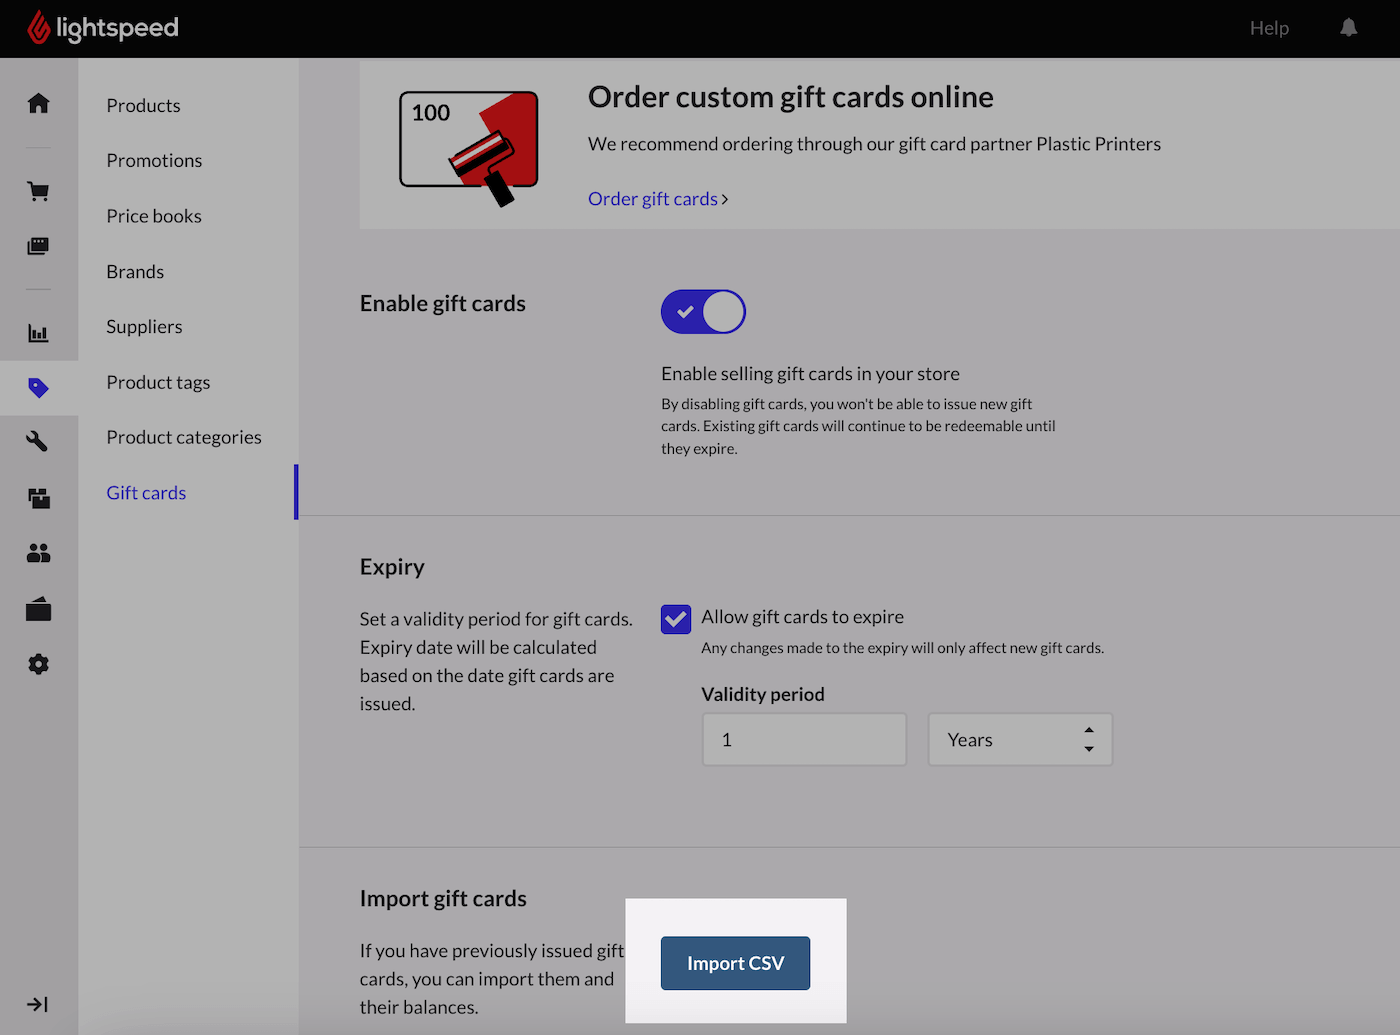Open the Years validity unit dropdown

(x=1019, y=740)
